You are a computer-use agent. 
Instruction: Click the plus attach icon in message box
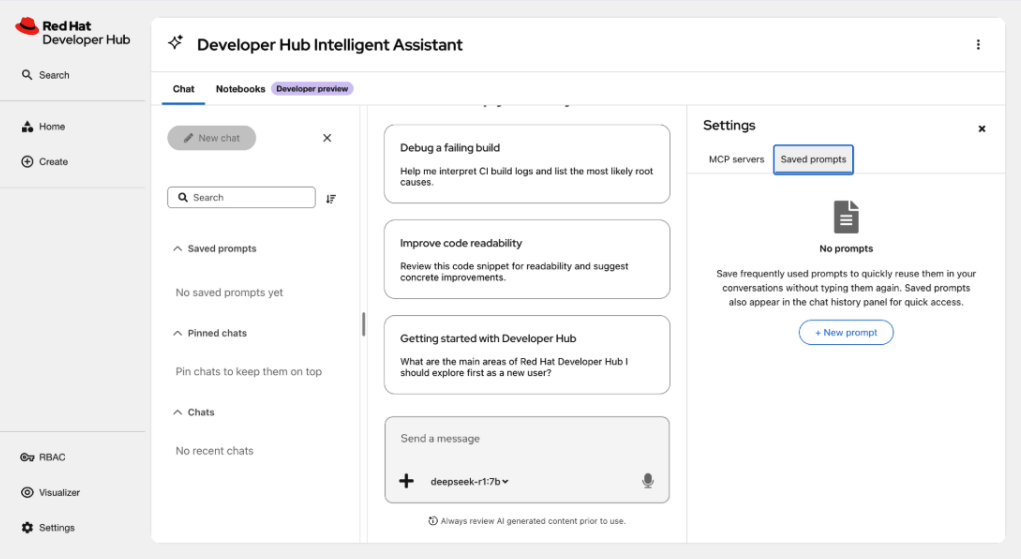click(406, 481)
